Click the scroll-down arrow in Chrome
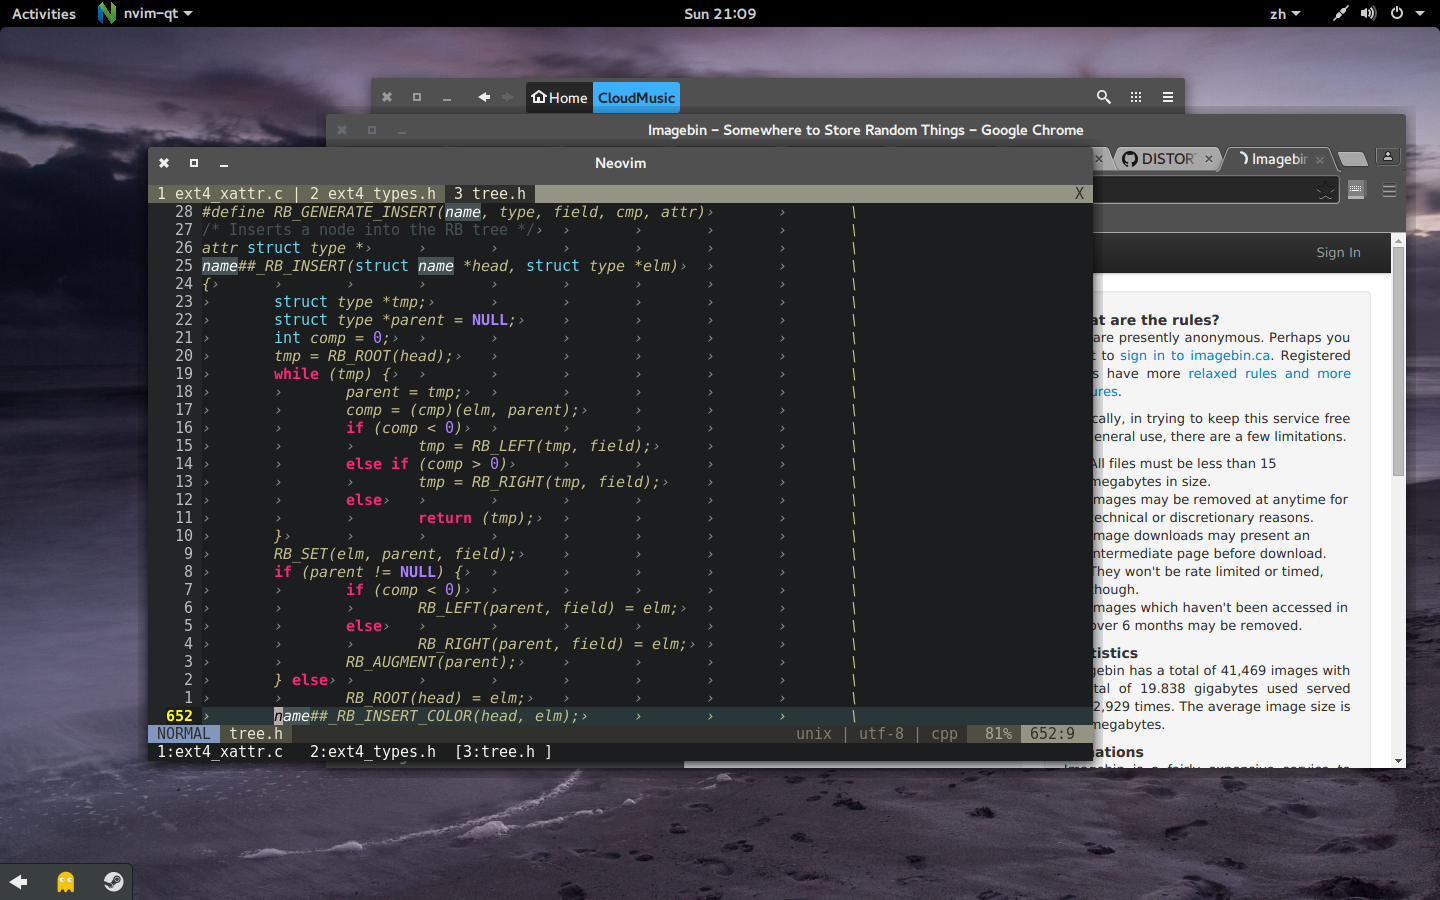The image size is (1440, 900). pyautogui.click(x=1398, y=761)
